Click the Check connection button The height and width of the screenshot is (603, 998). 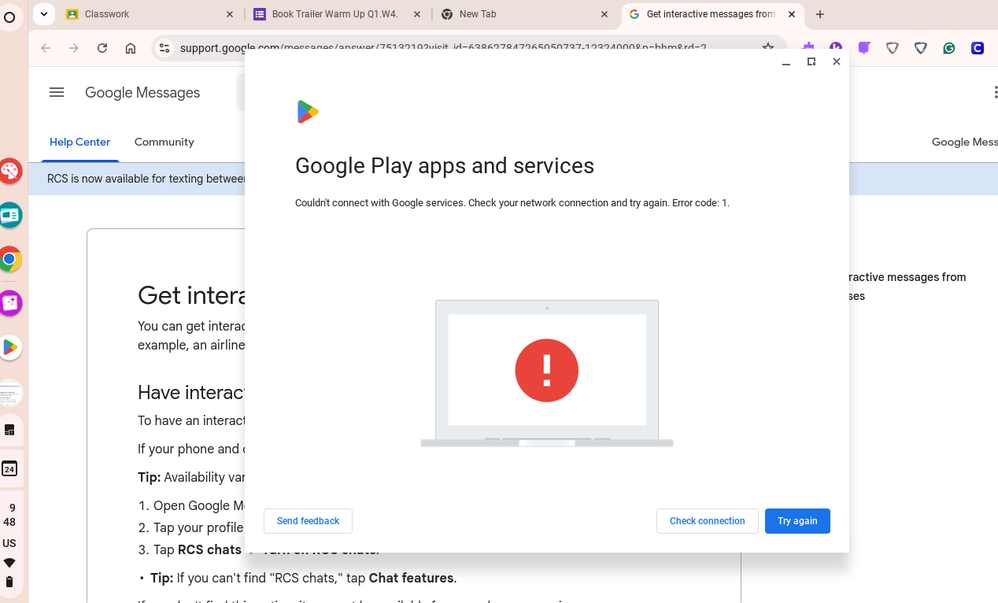[706, 521]
